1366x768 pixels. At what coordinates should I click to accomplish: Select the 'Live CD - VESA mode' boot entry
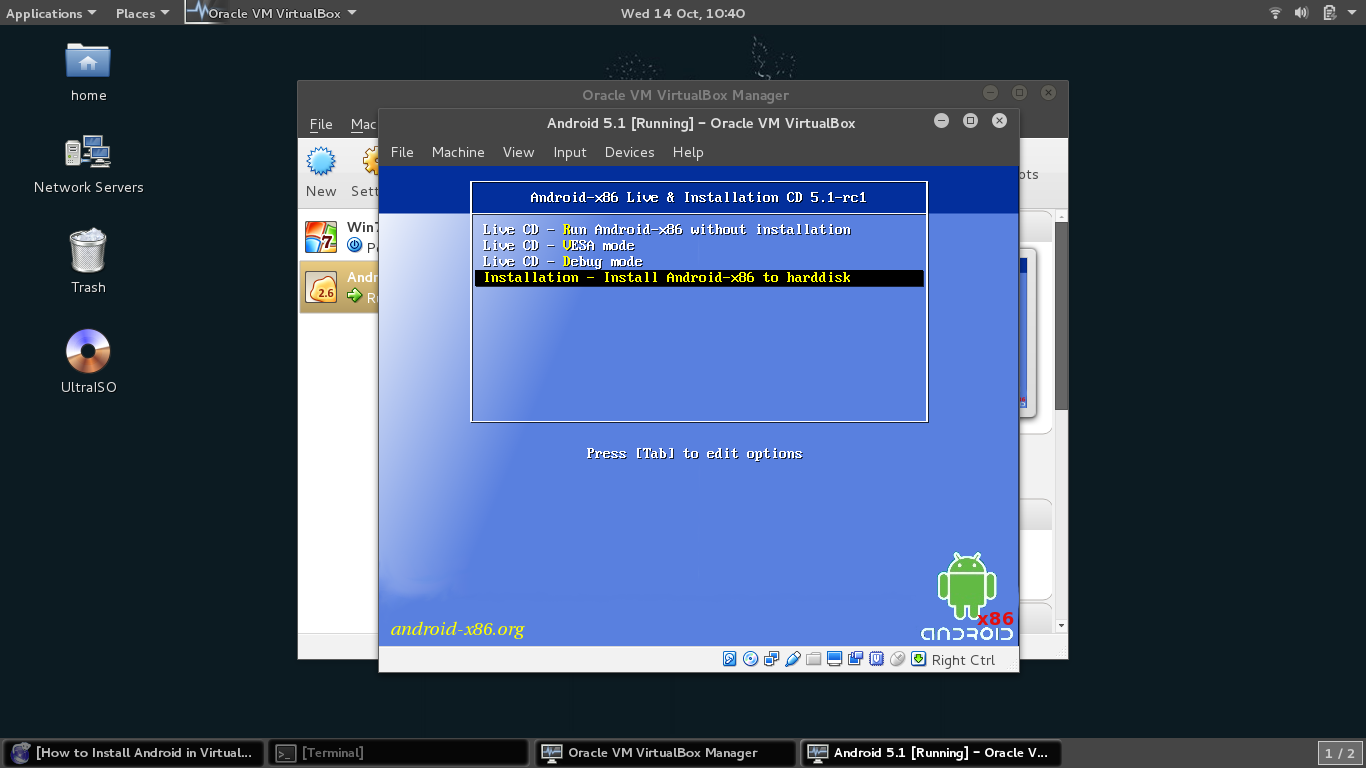click(x=559, y=245)
